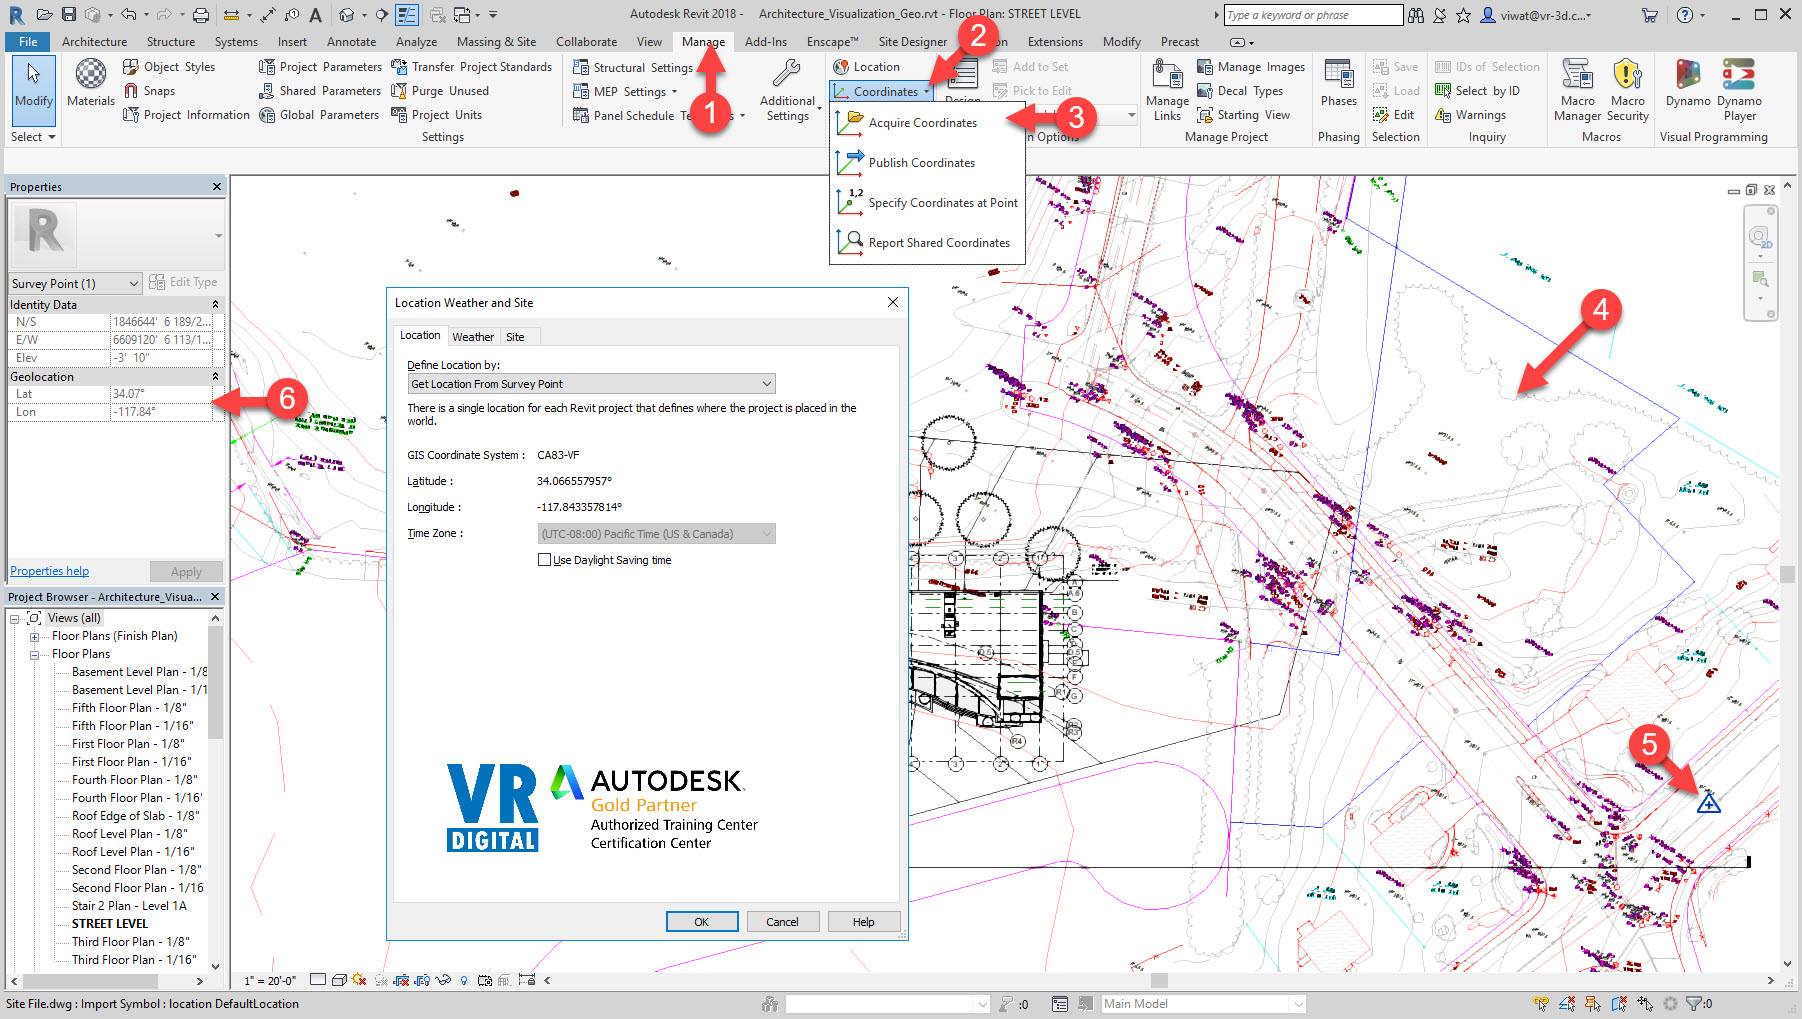Launch Dynamo
This screenshot has width=1802, height=1019.
pyautogui.click(x=1688, y=83)
